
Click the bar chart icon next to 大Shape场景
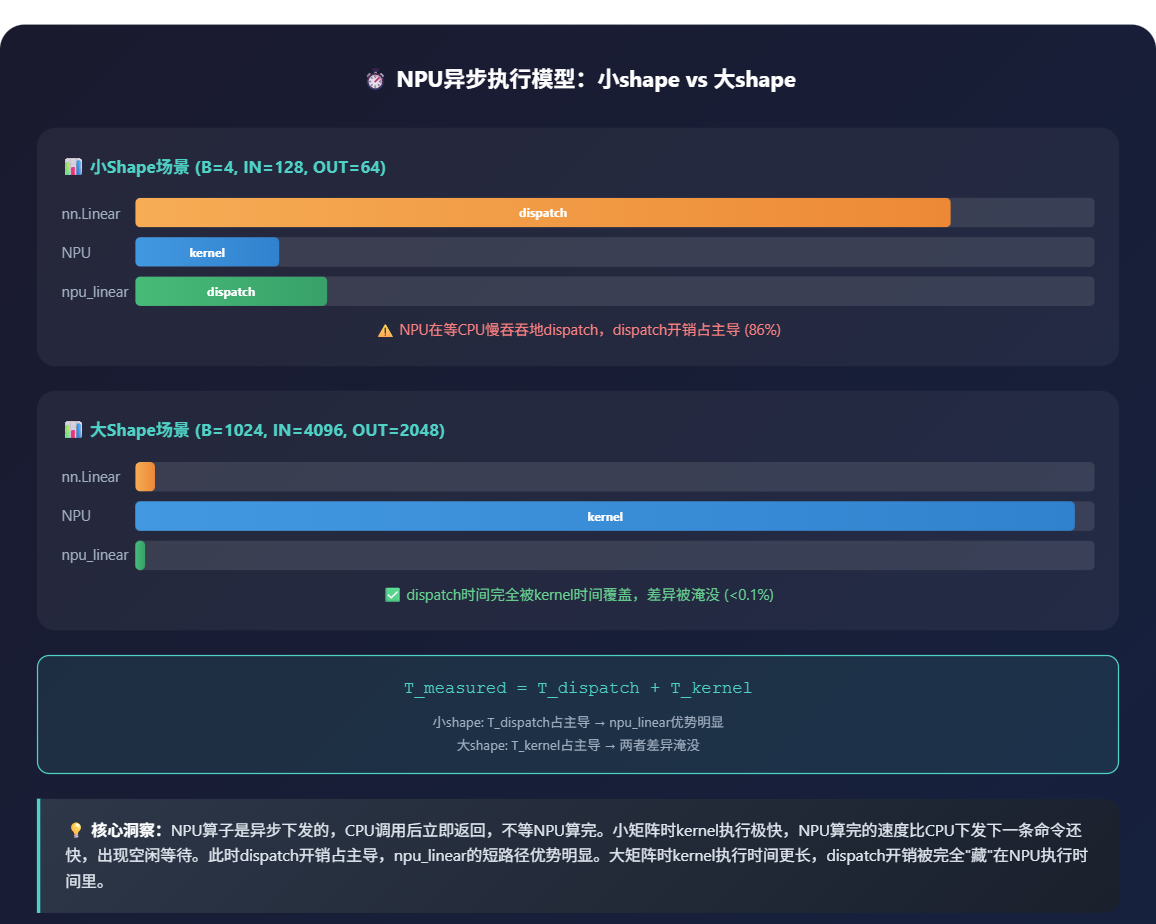(73, 429)
